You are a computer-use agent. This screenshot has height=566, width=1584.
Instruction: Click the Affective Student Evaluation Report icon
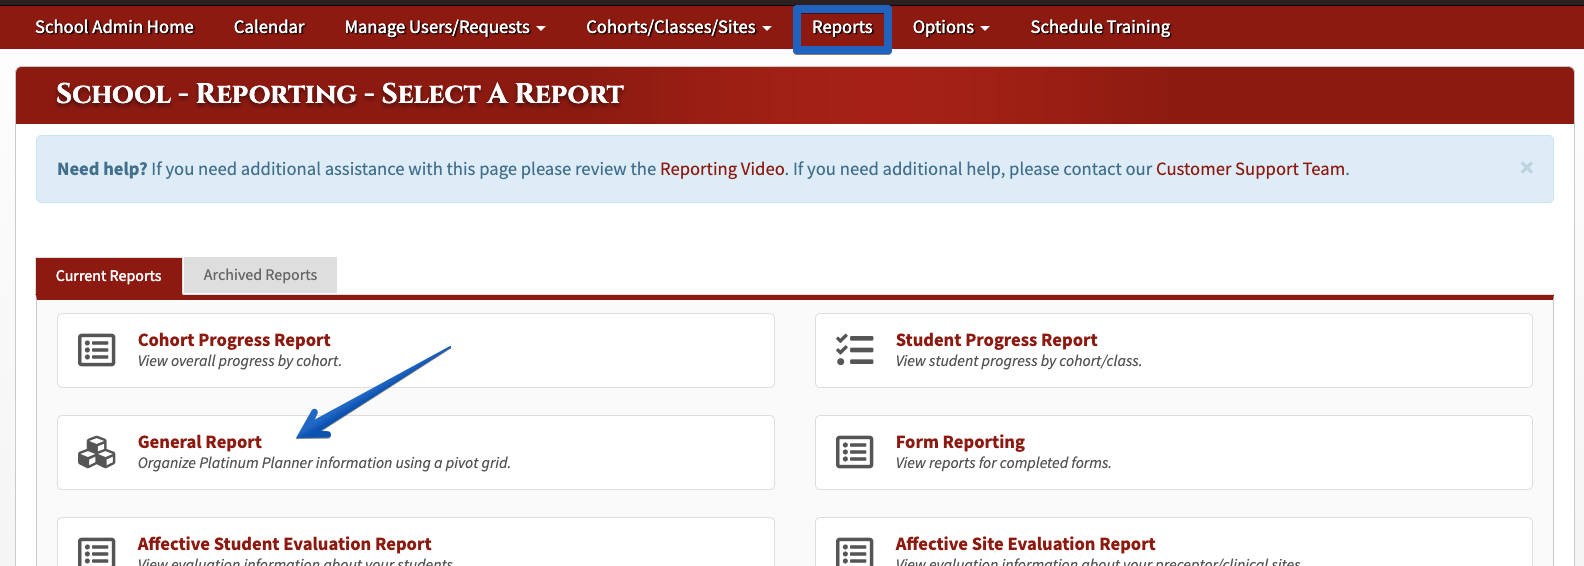[x=97, y=552]
